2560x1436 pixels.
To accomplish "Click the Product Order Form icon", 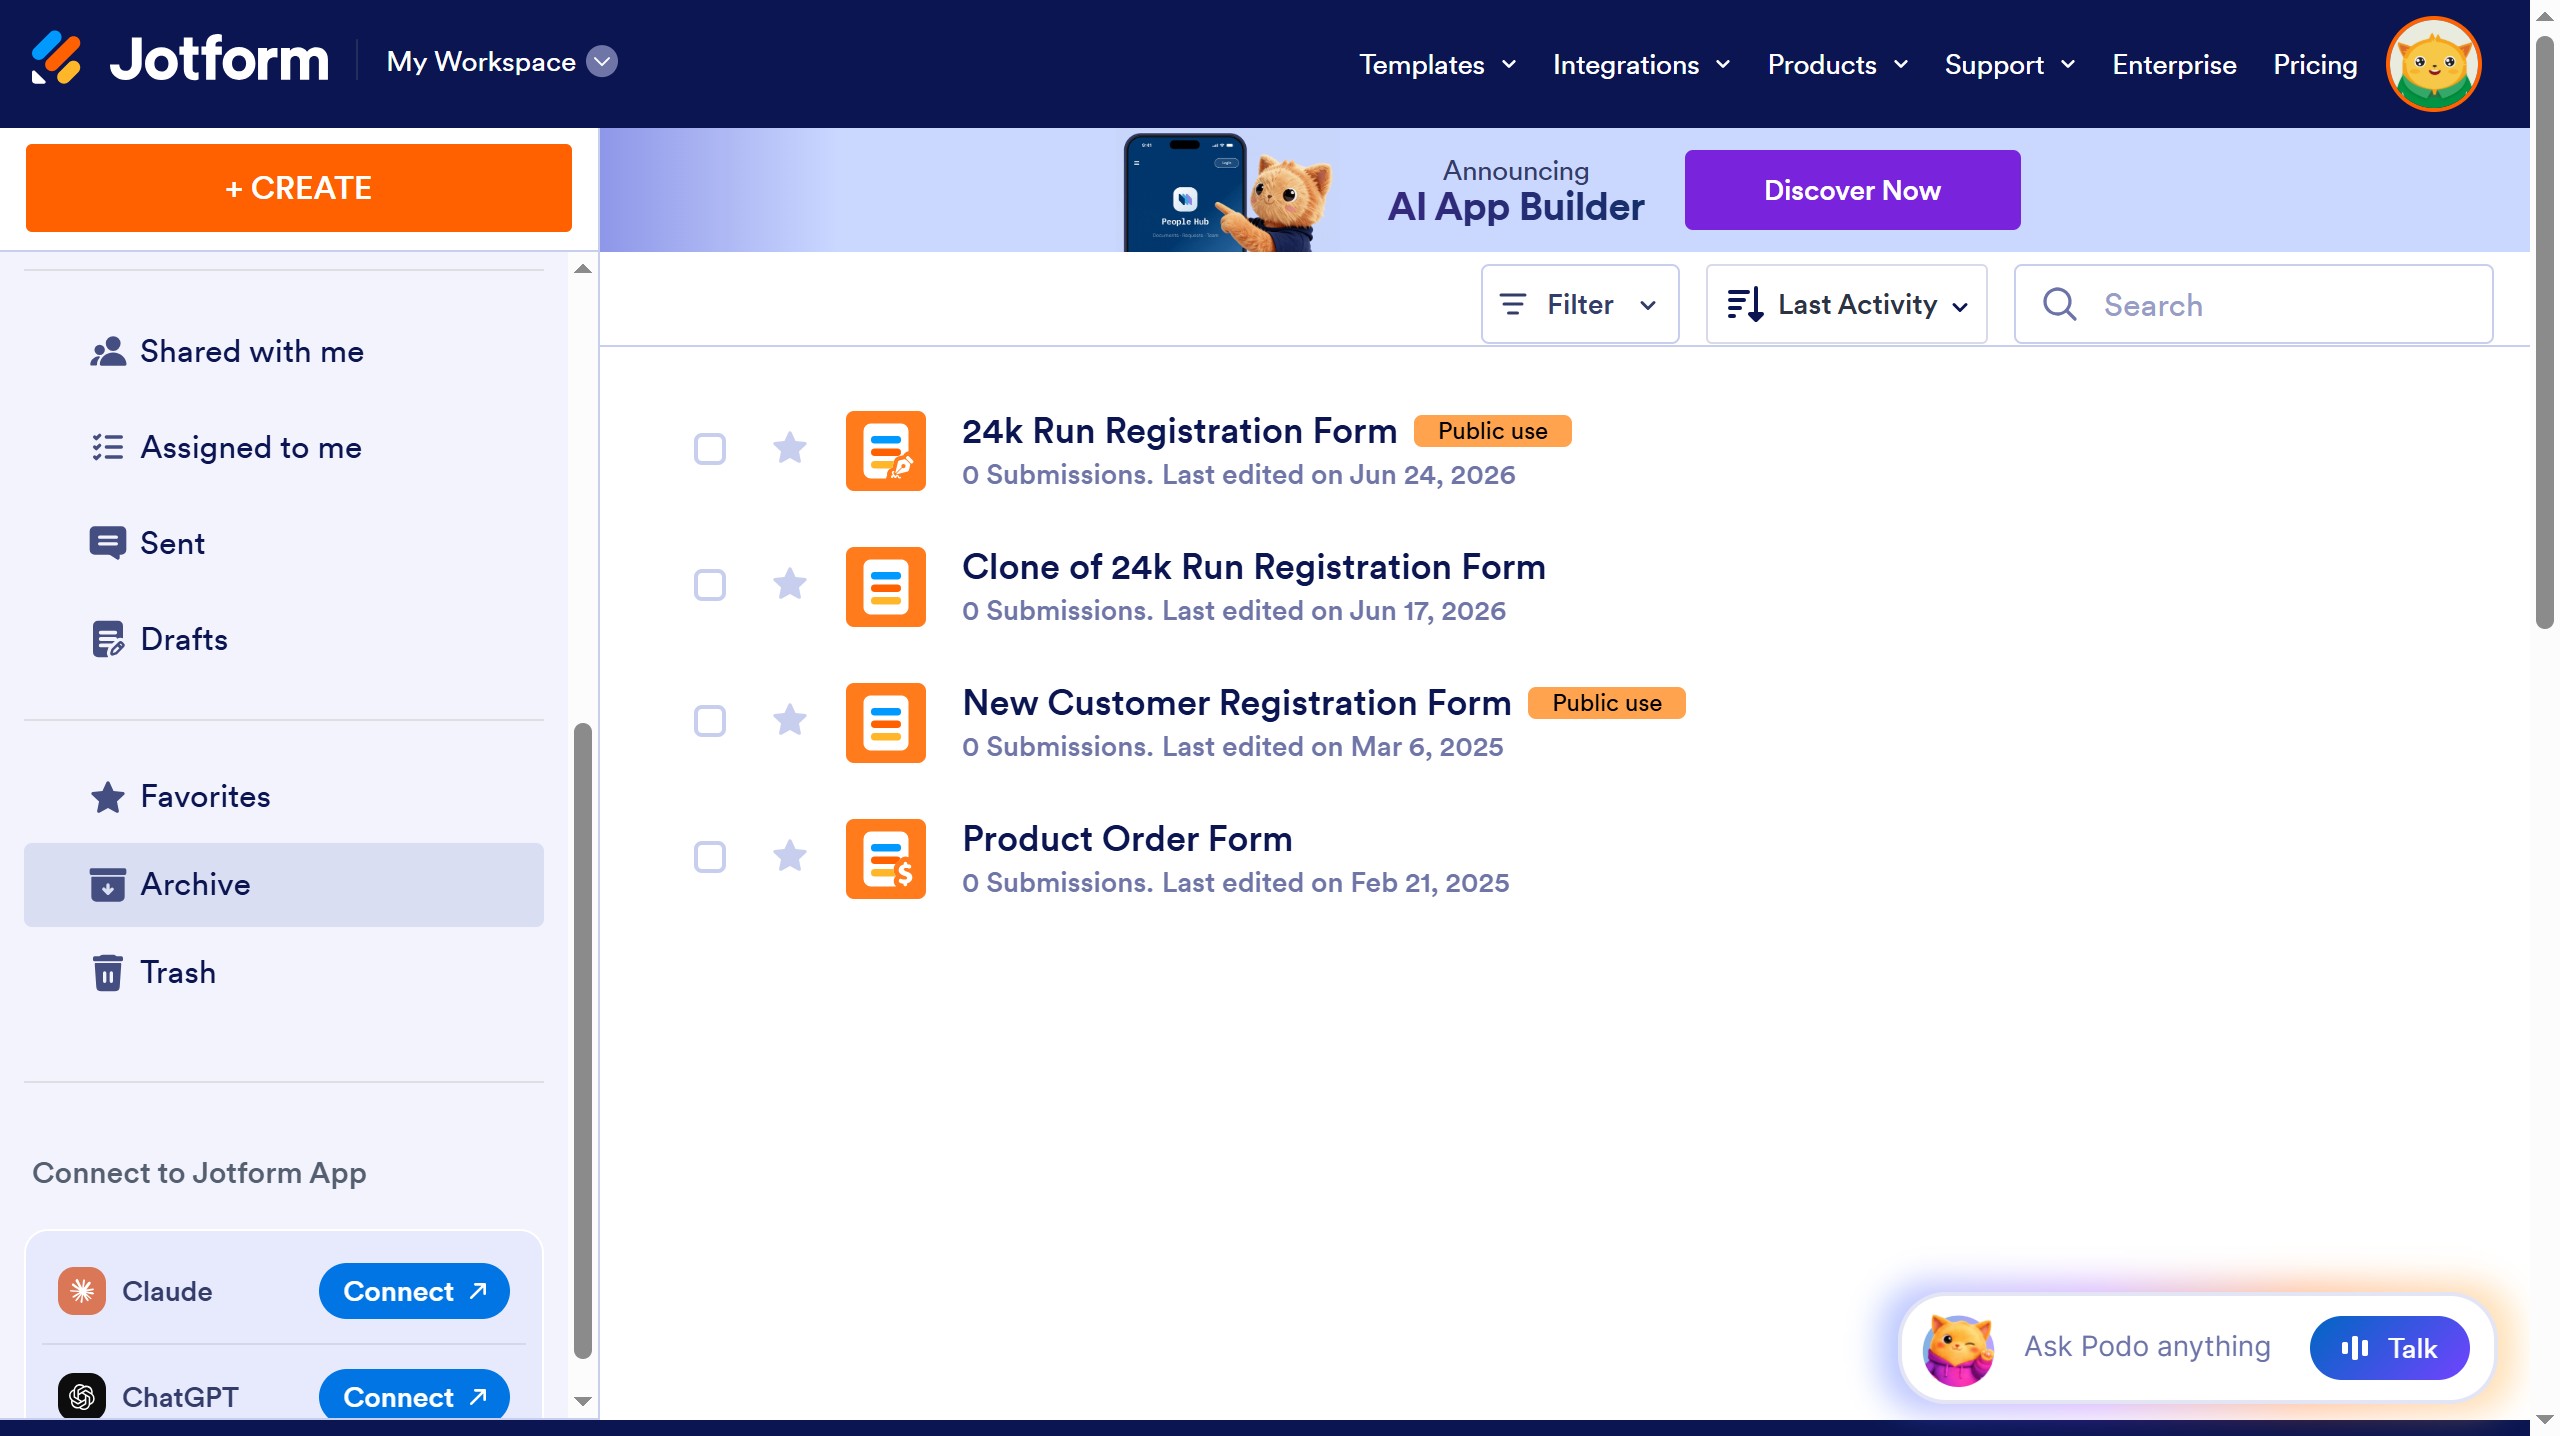I will point(886,859).
